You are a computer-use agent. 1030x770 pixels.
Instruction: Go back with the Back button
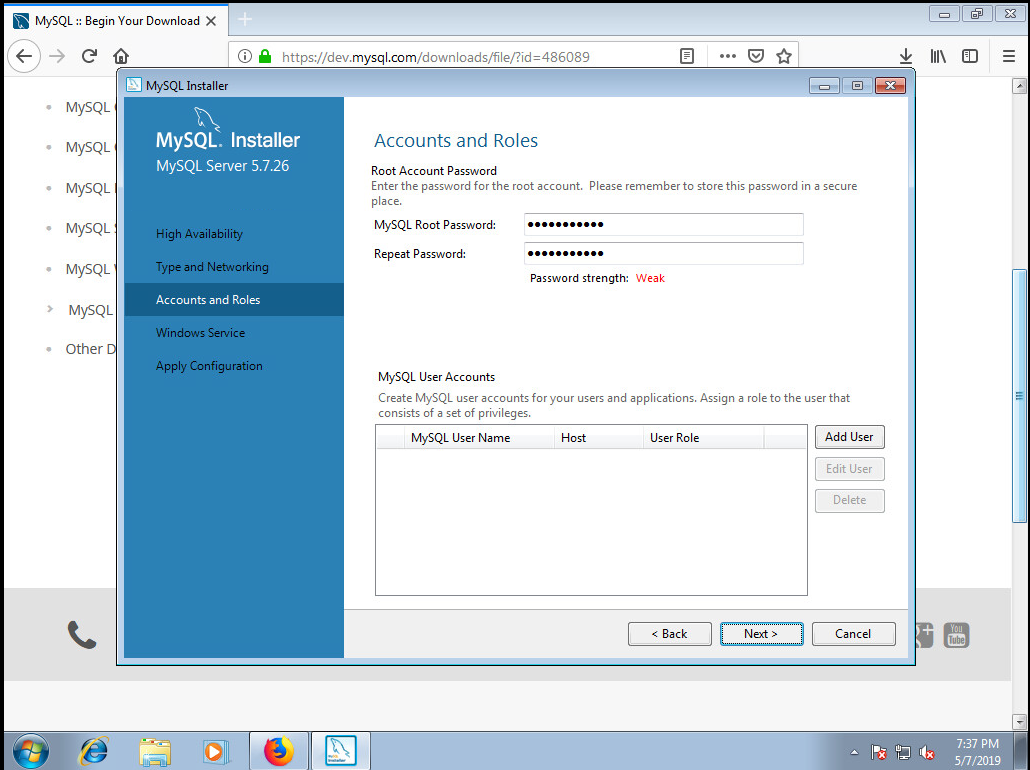pyautogui.click(x=669, y=633)
